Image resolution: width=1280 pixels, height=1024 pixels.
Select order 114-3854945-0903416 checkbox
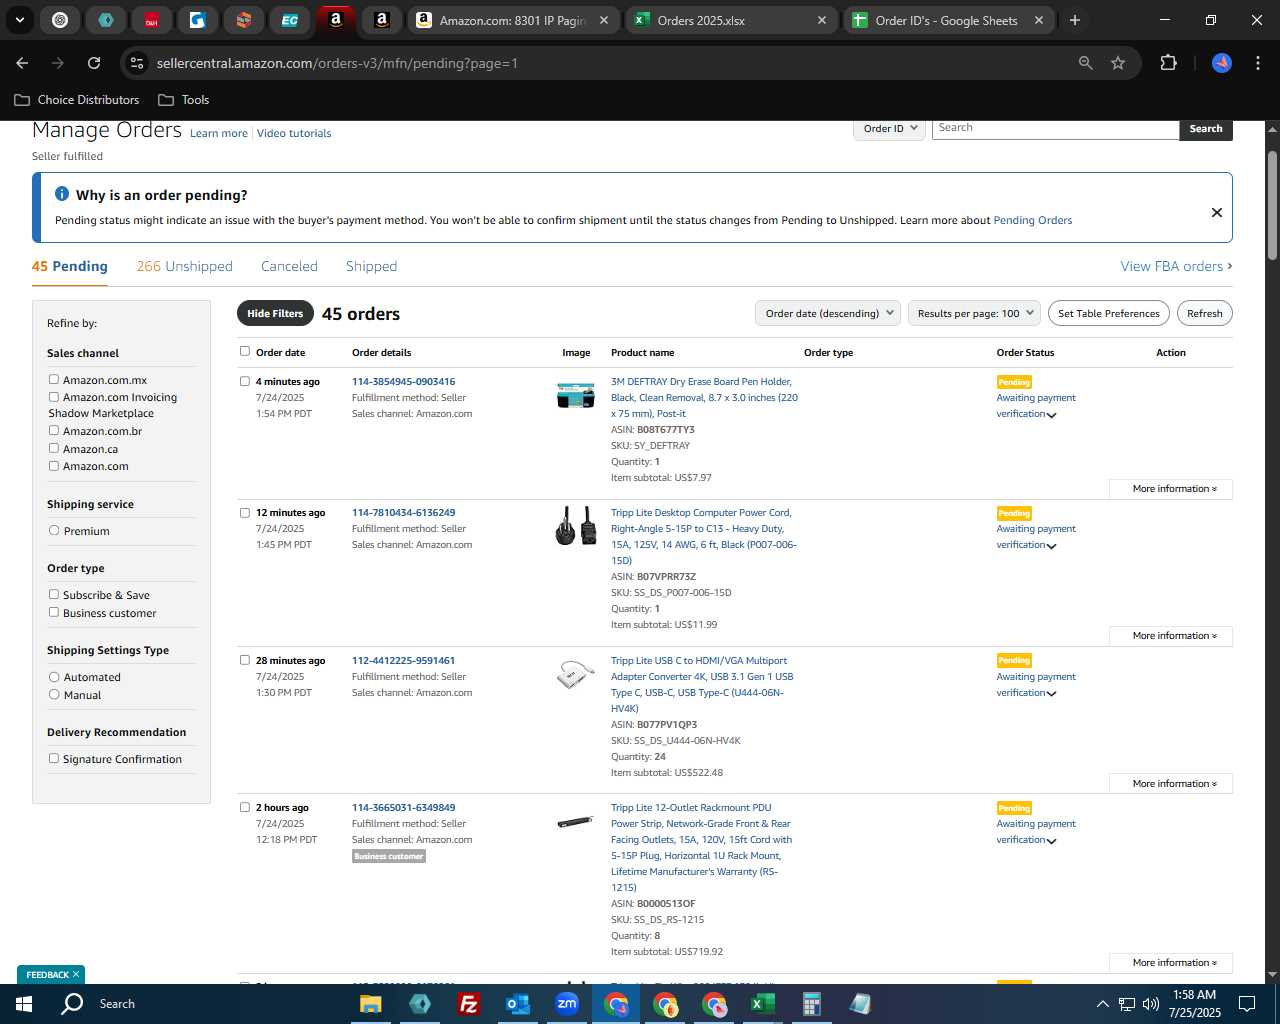pyautogui.click(x=245, y=381)
